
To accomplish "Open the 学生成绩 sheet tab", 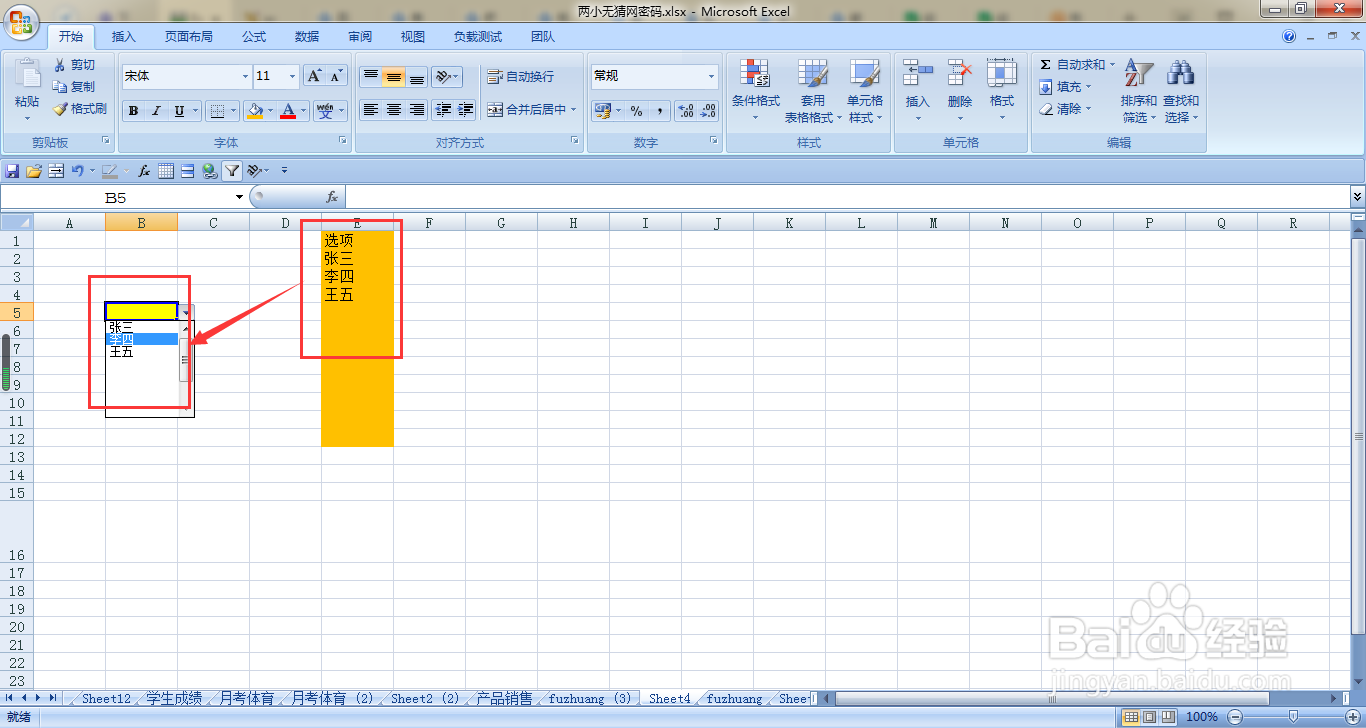I will click(x=174, y=699).
